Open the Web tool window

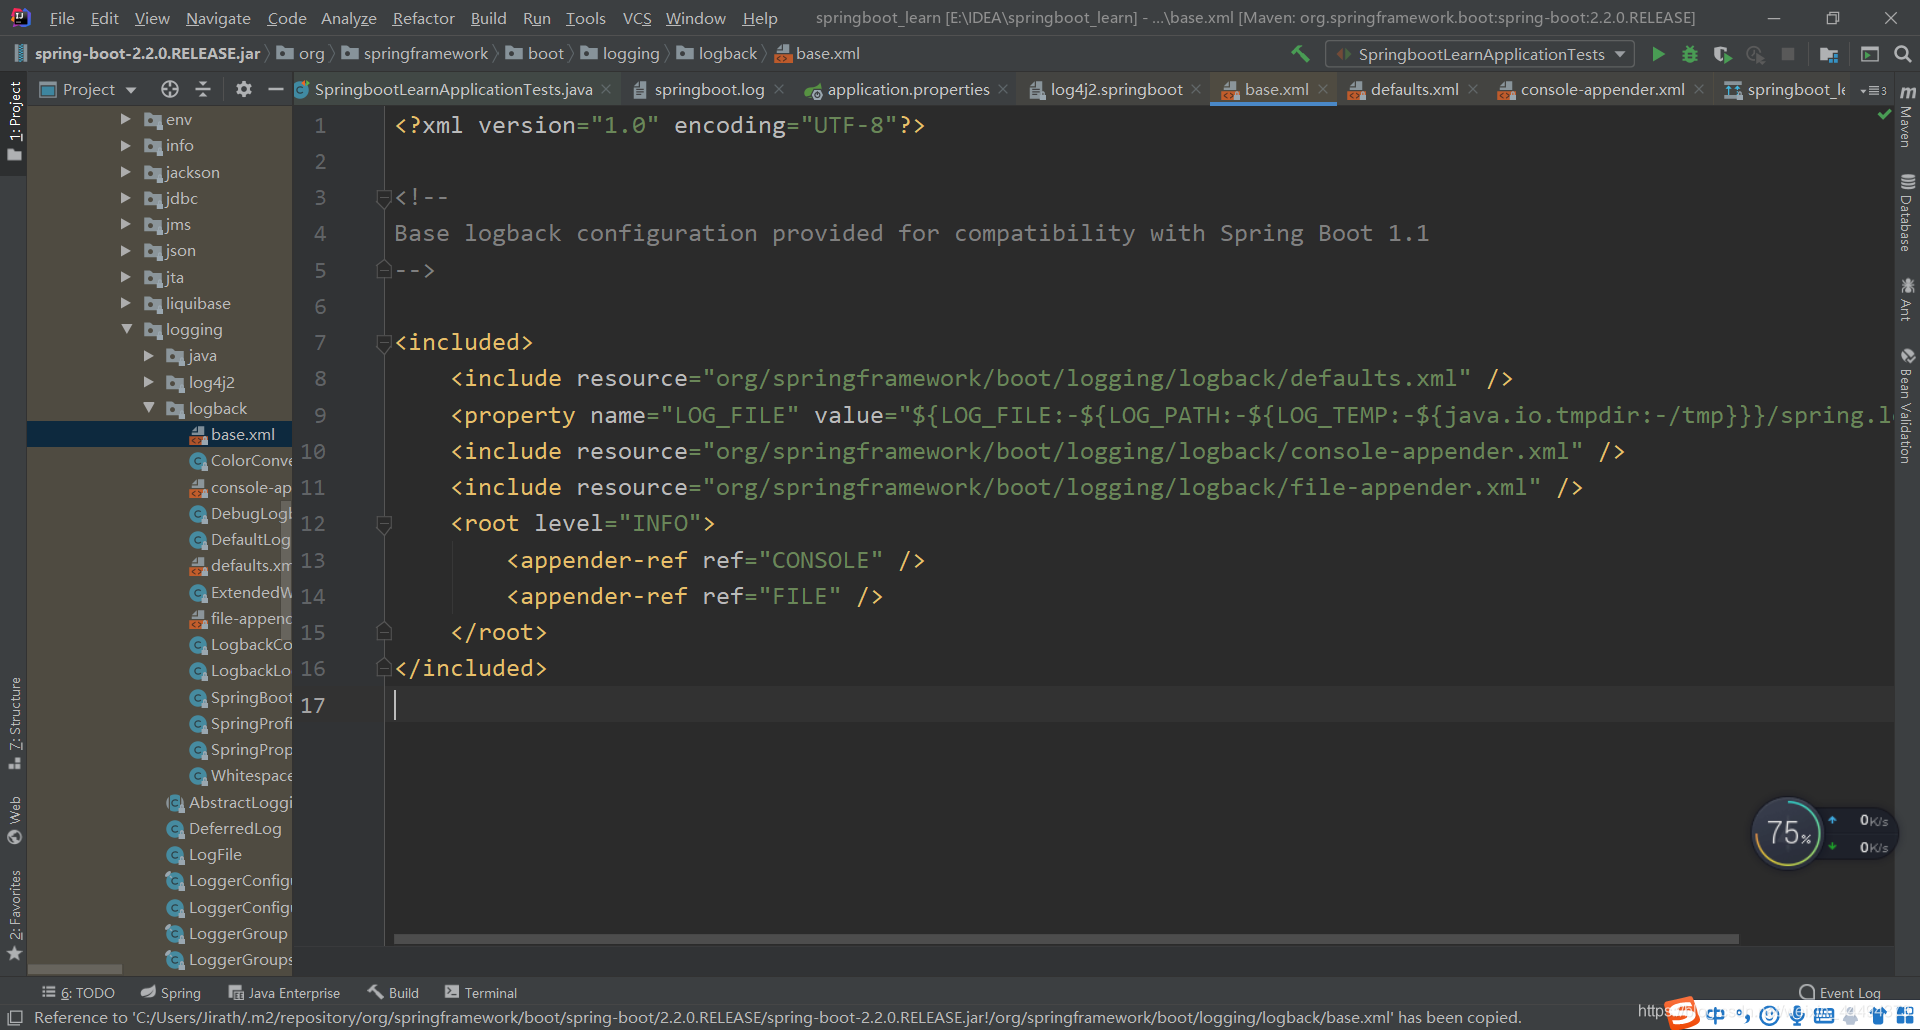[x=14, y=820]
